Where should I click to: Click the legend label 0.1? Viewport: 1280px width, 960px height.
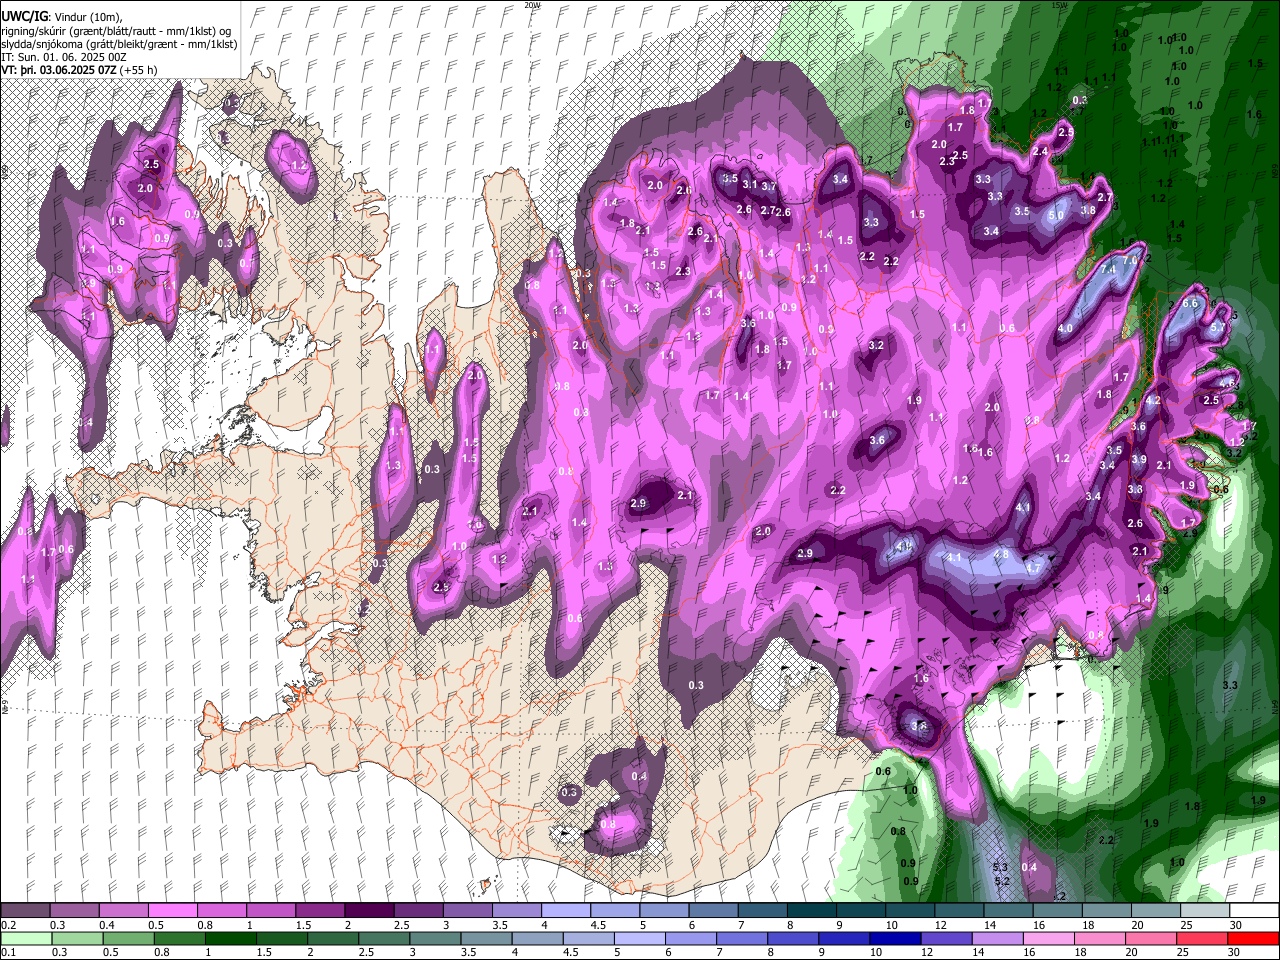[8, 952]
